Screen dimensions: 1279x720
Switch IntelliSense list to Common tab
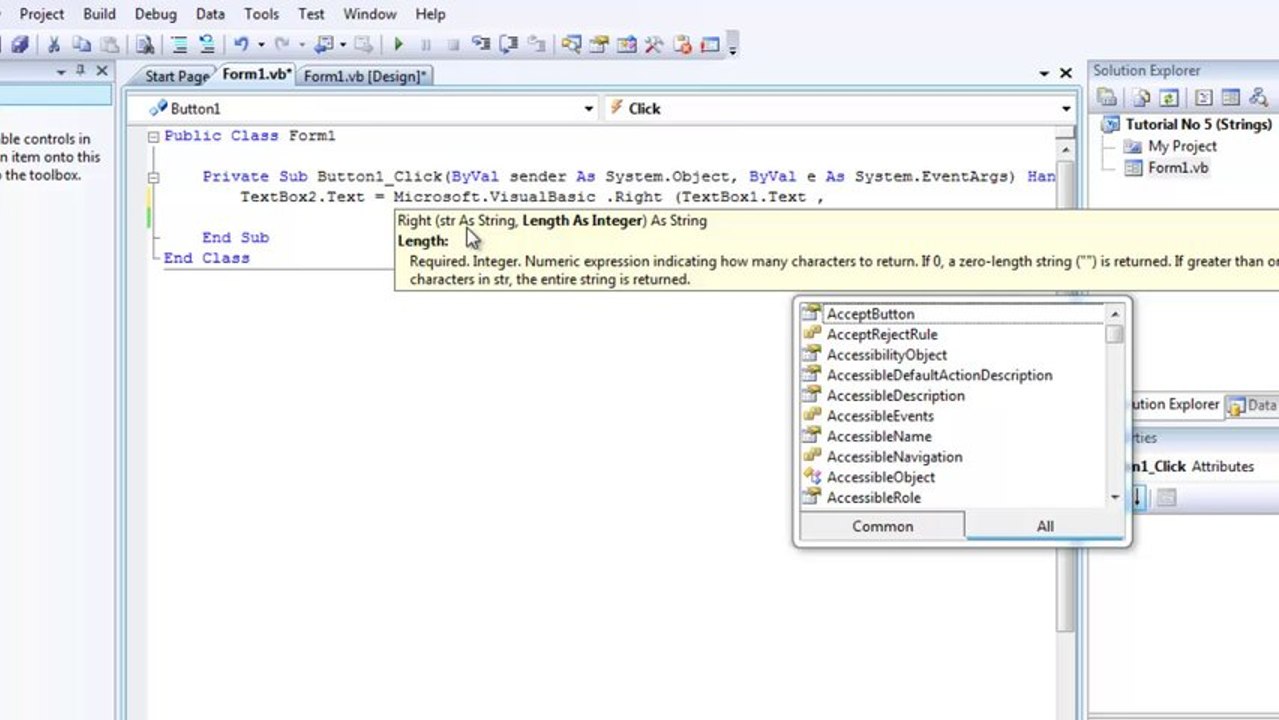pos(882,526)
